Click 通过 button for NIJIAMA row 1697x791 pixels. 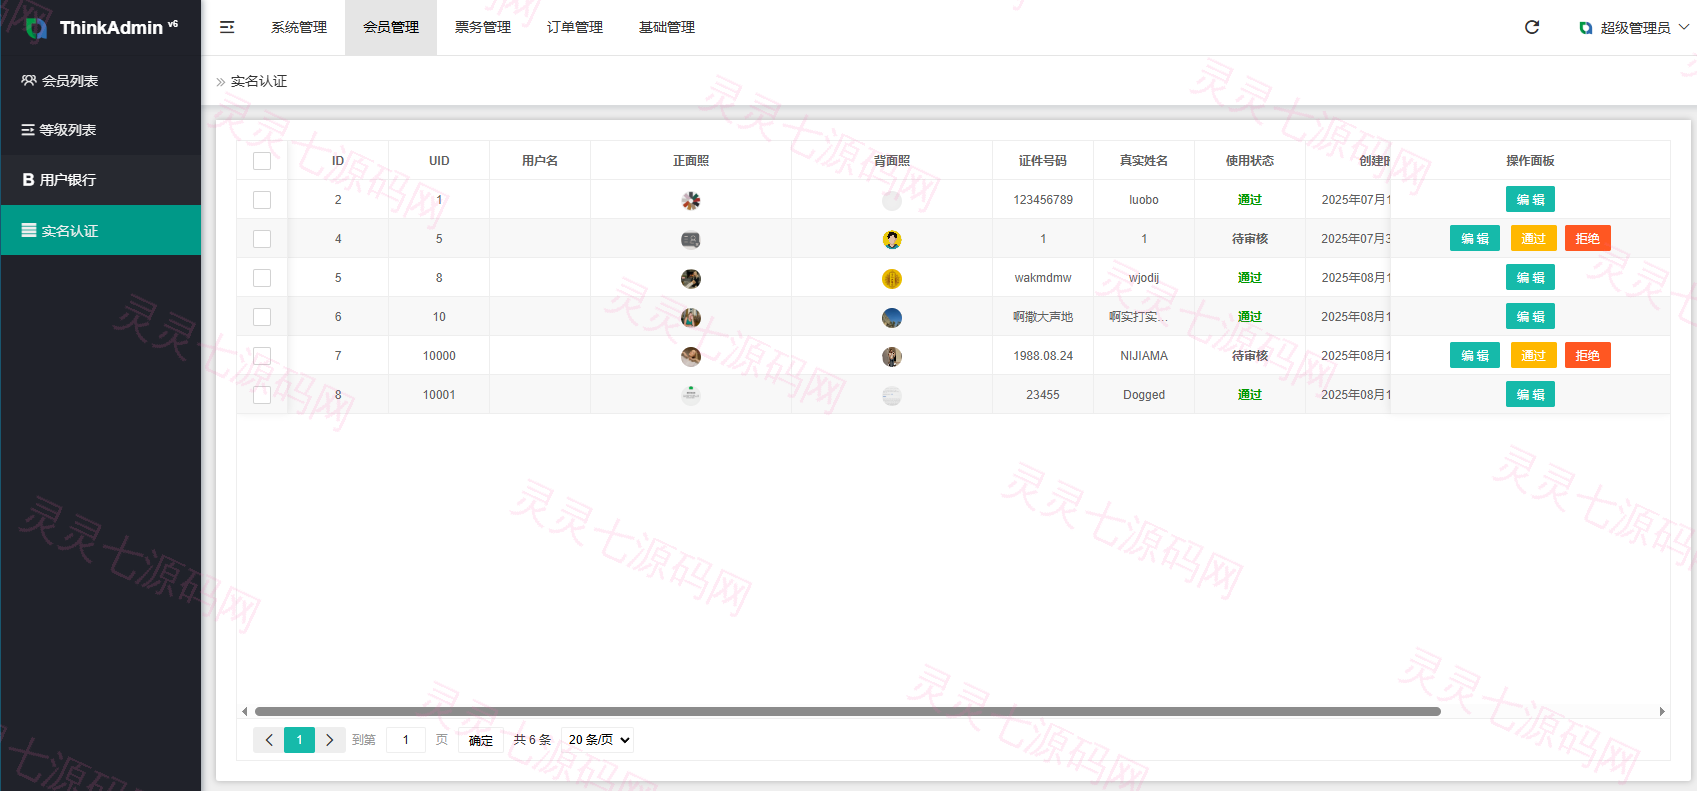pos(1534,356)
